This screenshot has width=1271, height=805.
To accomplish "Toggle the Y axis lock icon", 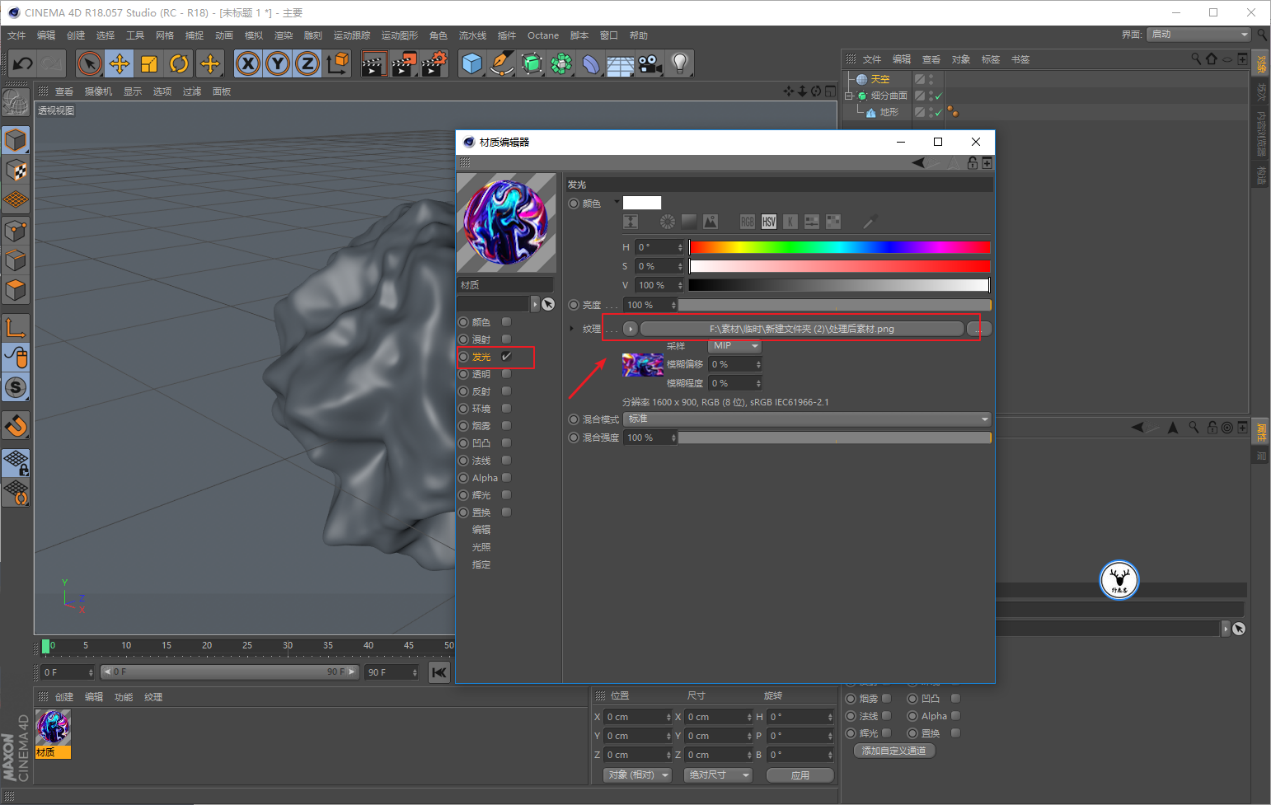I will [x=278, y=64].
